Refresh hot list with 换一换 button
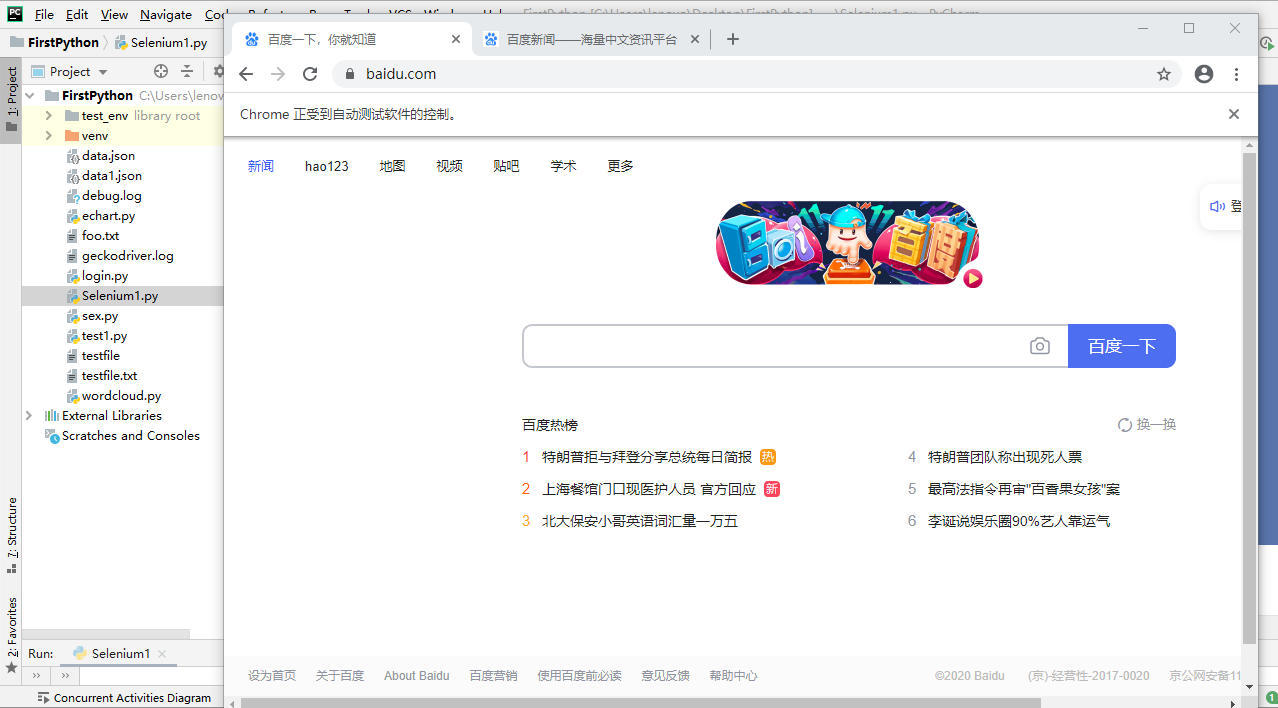Screen dimensions: 1278x708 1146,424
